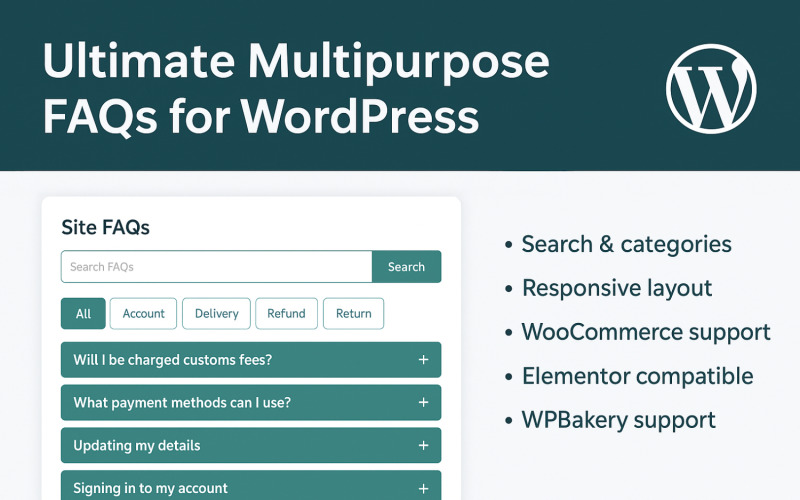Focus the Search FAQs input field
This screenshot has width=800, height=500.
pyautogui.click(x=216, y=267)
